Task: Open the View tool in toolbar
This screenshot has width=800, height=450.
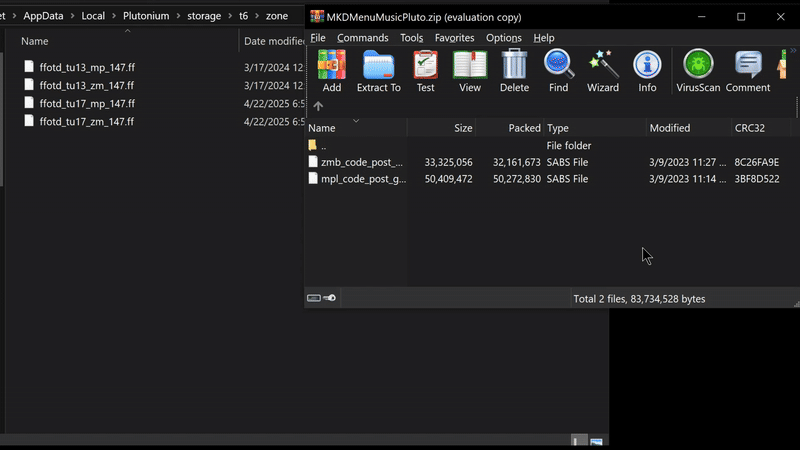Action: 469,70
